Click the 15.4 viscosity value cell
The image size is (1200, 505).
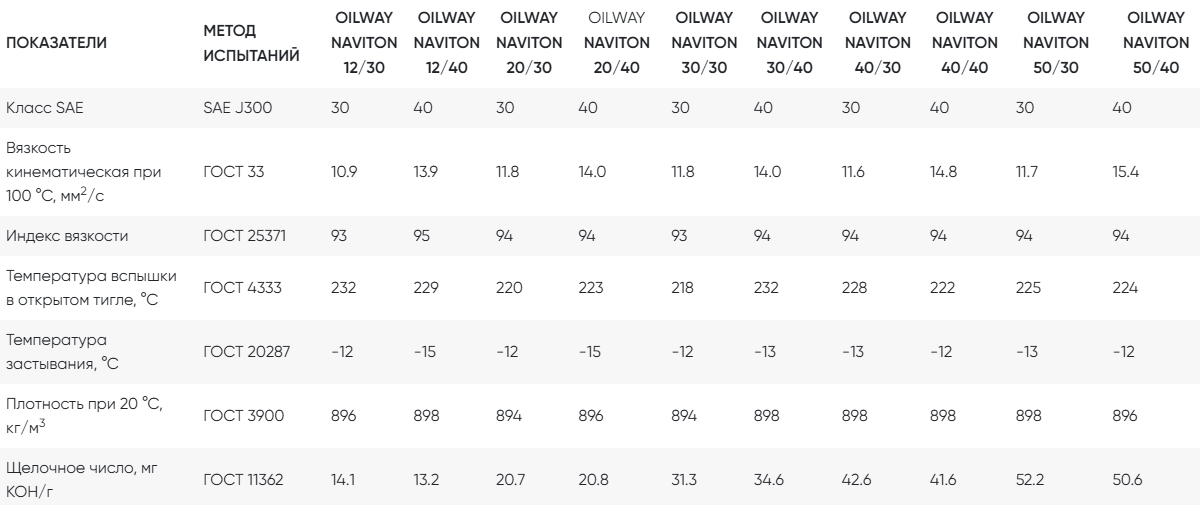(x=1129, y=172)
